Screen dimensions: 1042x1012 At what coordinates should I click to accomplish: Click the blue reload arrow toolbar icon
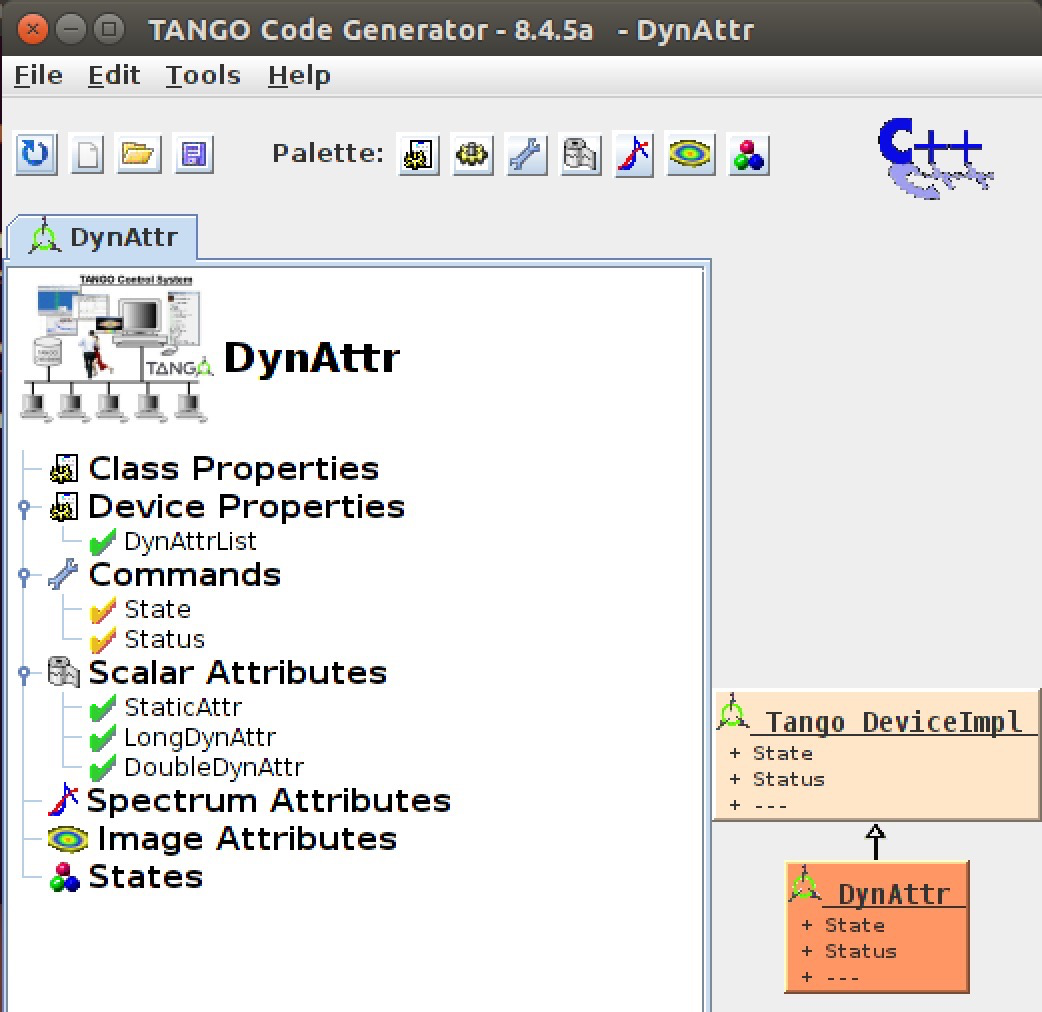tap(36, 153)
